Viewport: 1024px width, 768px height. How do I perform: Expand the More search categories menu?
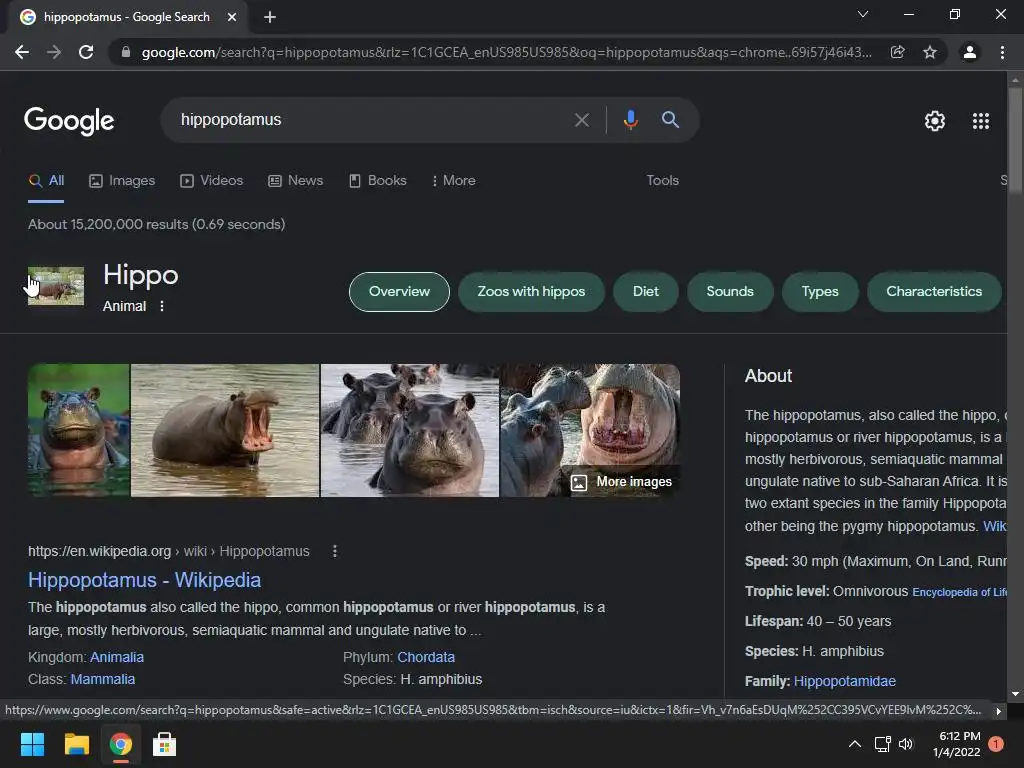coord(453,181)
